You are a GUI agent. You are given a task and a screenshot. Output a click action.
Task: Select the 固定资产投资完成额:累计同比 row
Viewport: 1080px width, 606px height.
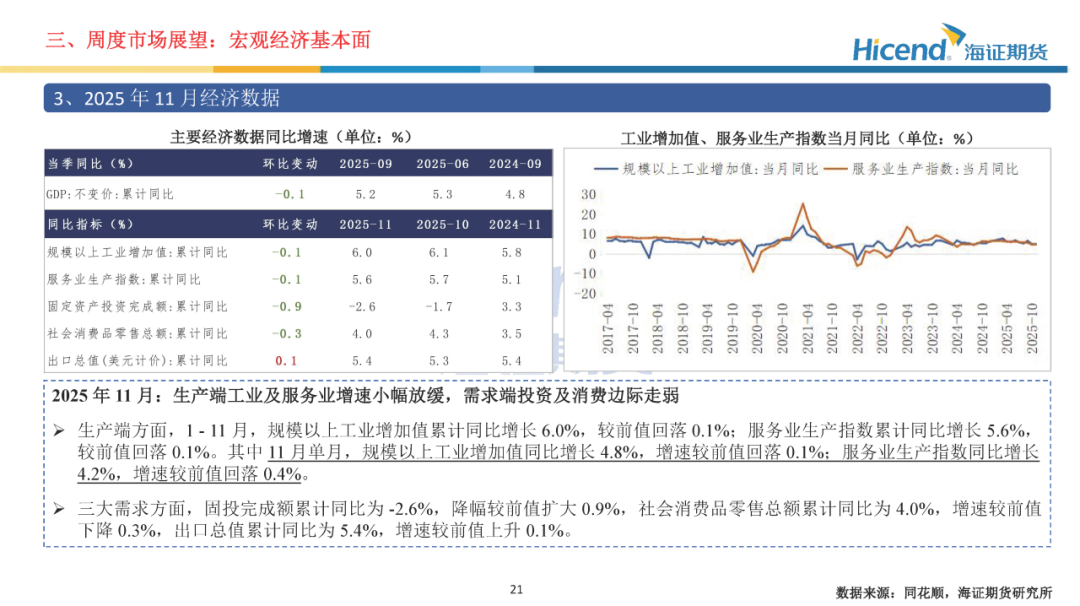pos(298,306)
